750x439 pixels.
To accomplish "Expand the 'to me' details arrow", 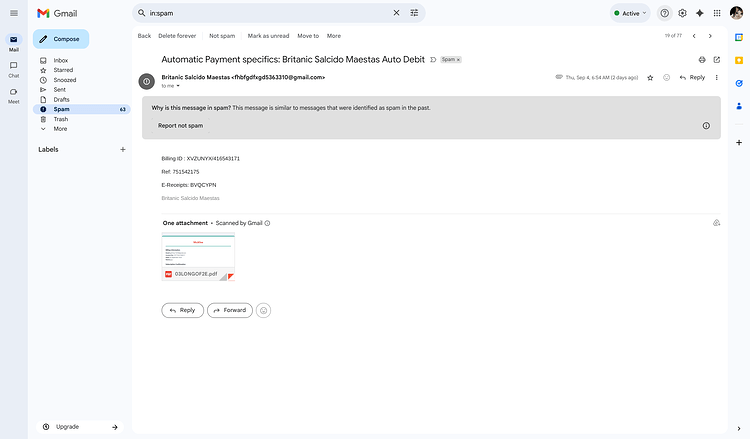I will point(178,86).
